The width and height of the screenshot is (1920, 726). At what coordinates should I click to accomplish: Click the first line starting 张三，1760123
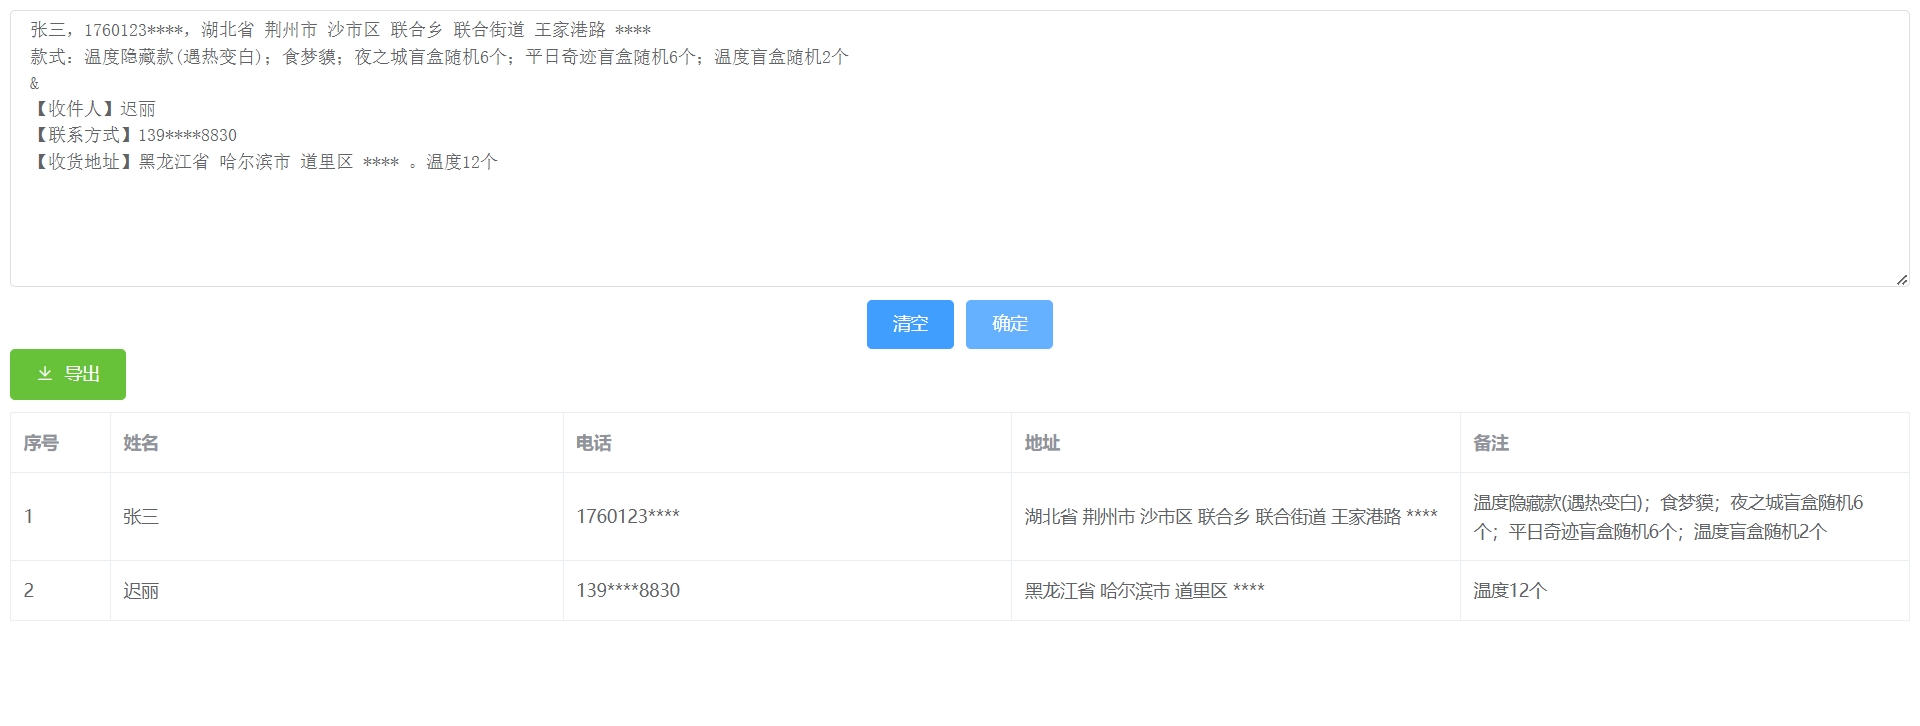(341, 30)
